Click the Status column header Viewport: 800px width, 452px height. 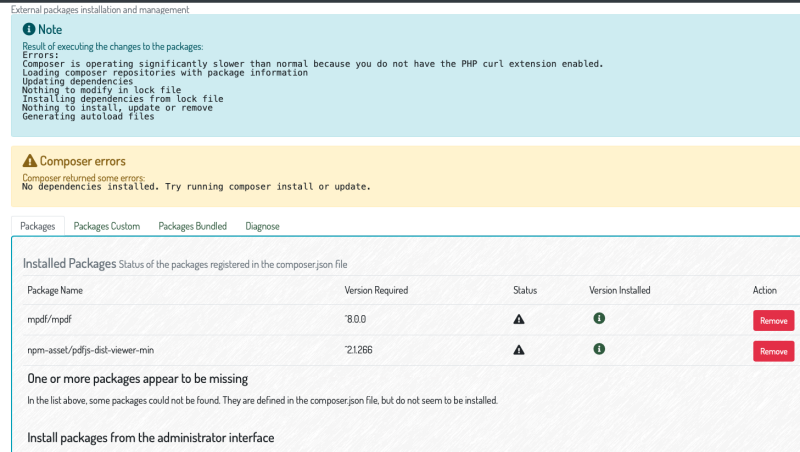coord(525,290)
